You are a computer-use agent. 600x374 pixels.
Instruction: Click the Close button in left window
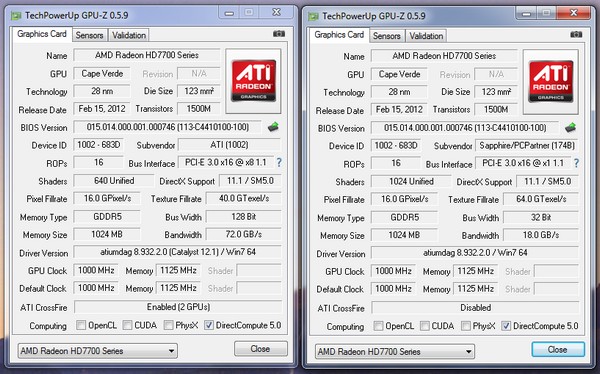point(261,349)
